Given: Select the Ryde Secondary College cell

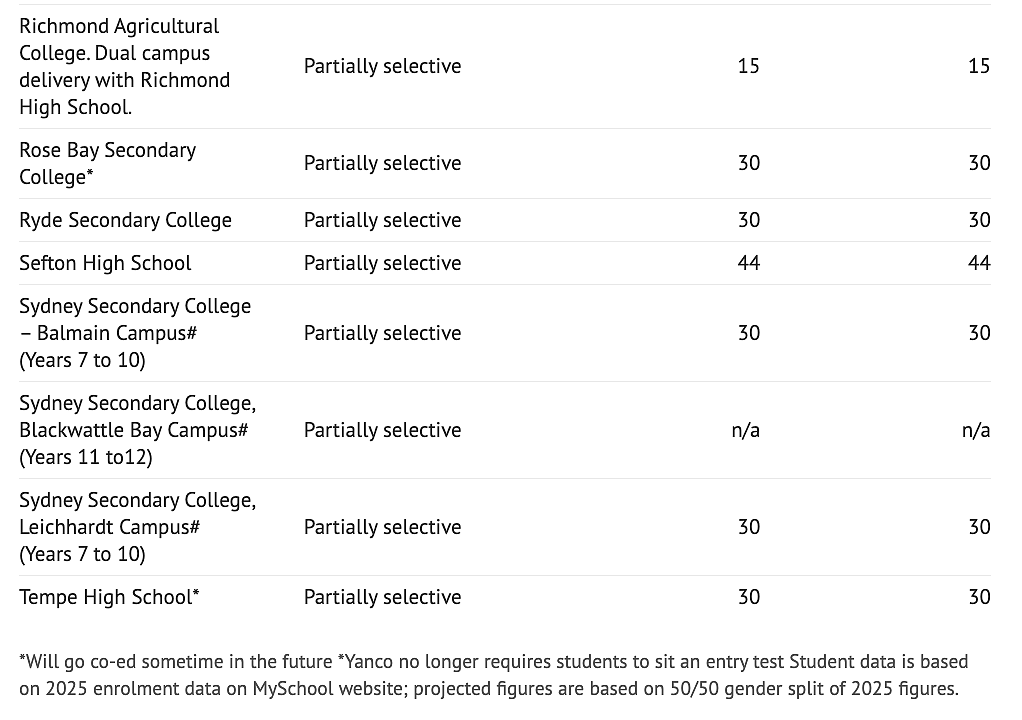Looking at the screenshot, I should (x=125, y=220).
